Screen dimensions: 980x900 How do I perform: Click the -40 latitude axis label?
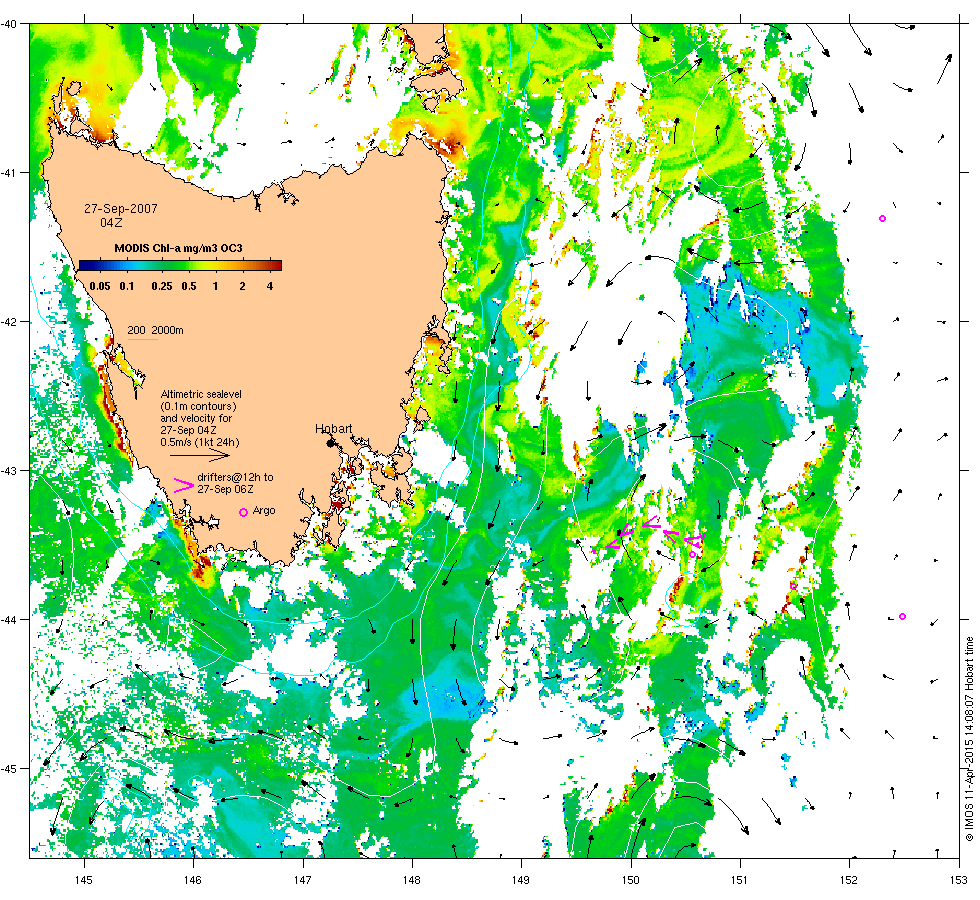click(11, 24)
